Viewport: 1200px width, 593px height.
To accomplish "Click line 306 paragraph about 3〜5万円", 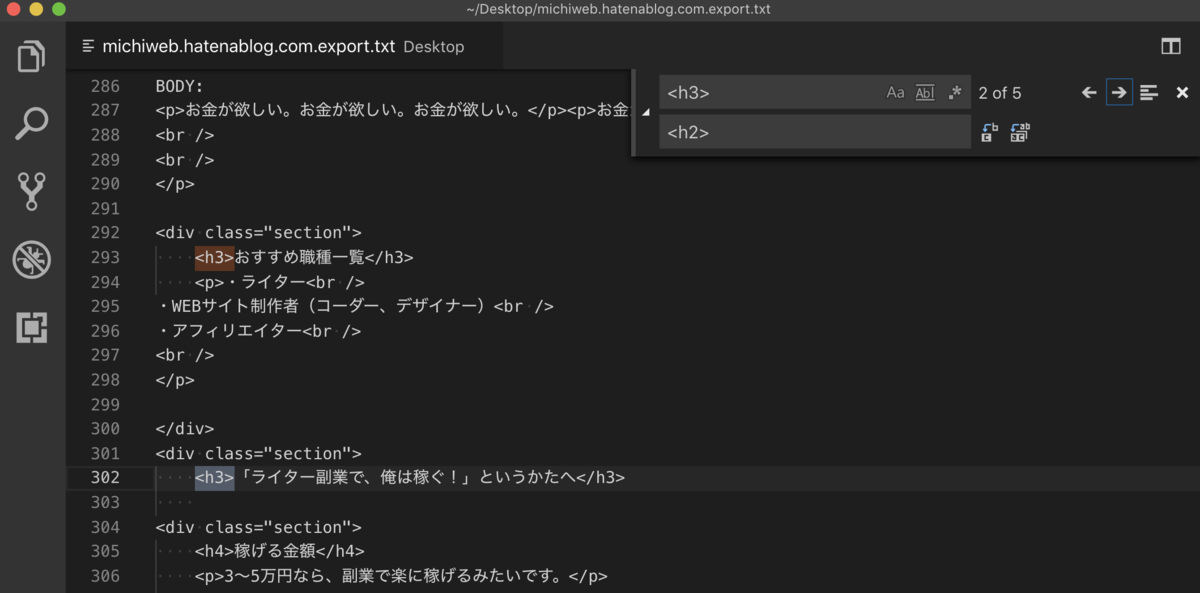I will pyautogui.click(x=401, y=576).
